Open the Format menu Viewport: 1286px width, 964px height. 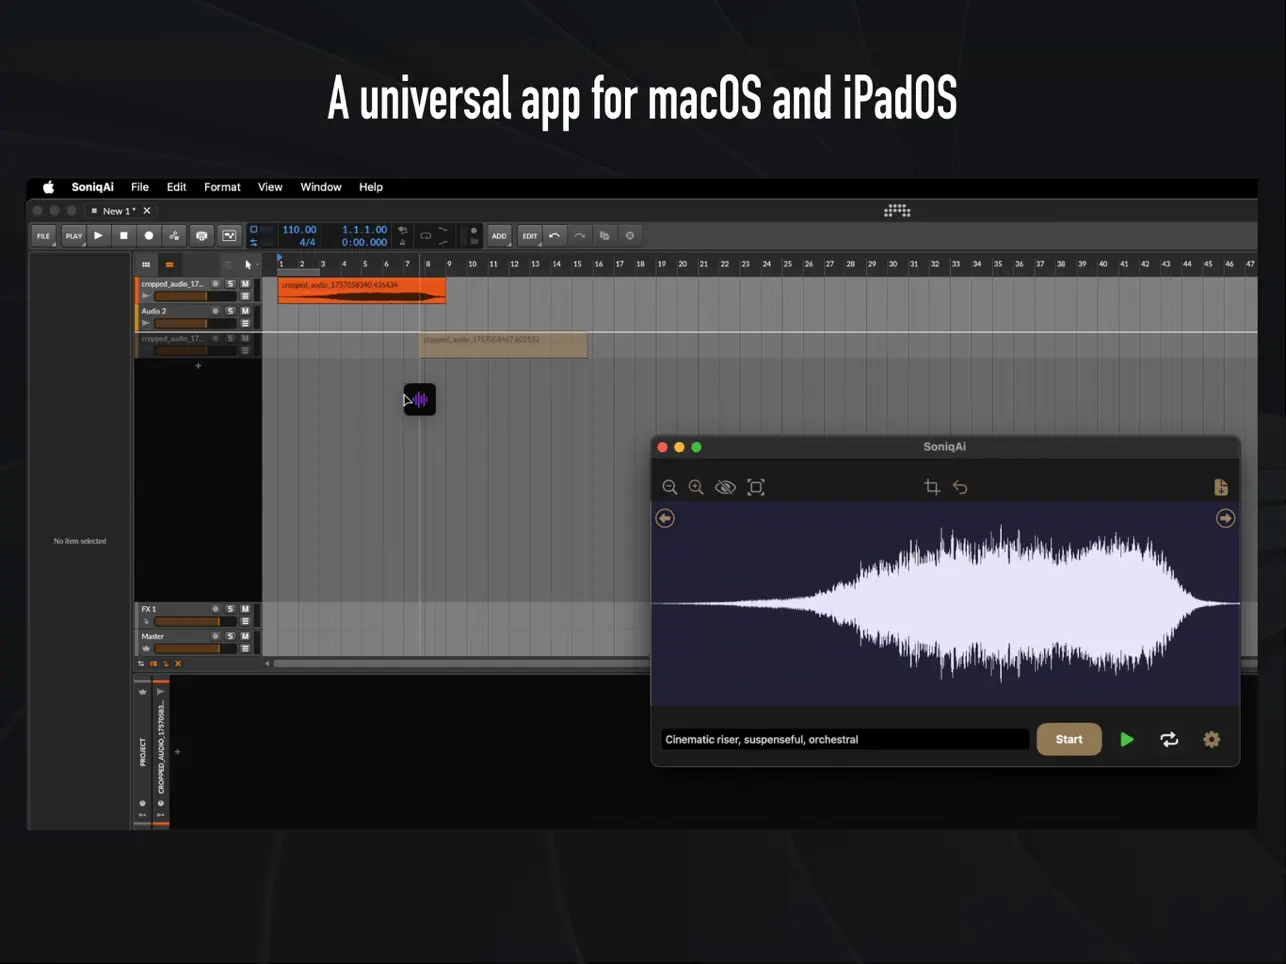click(x=222, y=187)
